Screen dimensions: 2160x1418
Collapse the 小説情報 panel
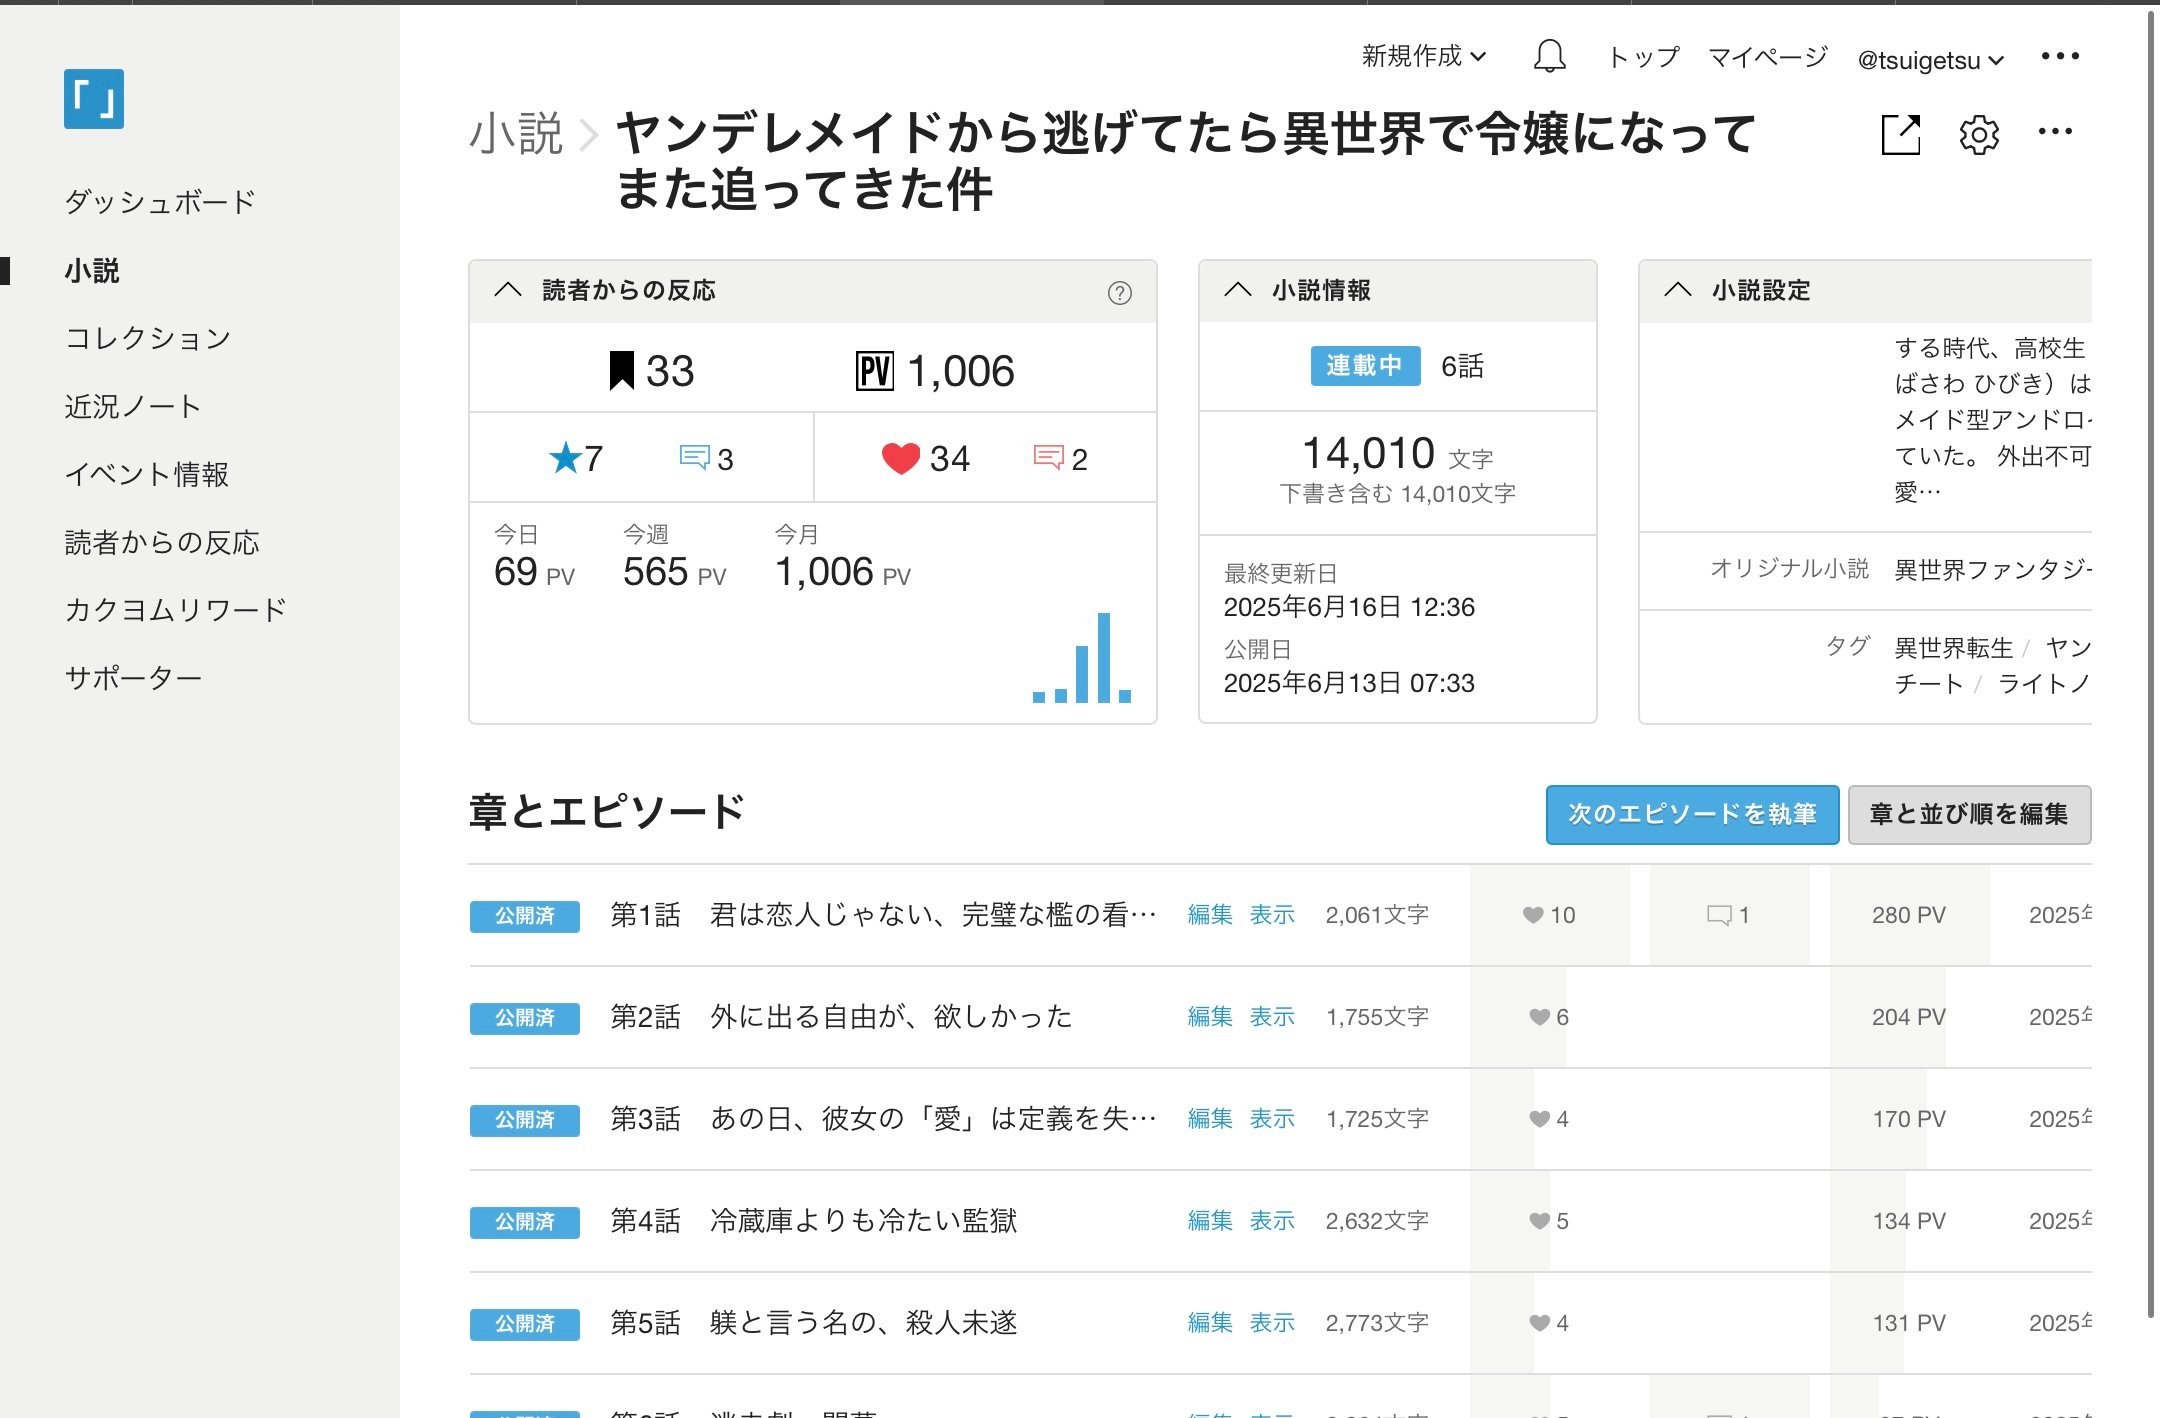click(1238, 290)
